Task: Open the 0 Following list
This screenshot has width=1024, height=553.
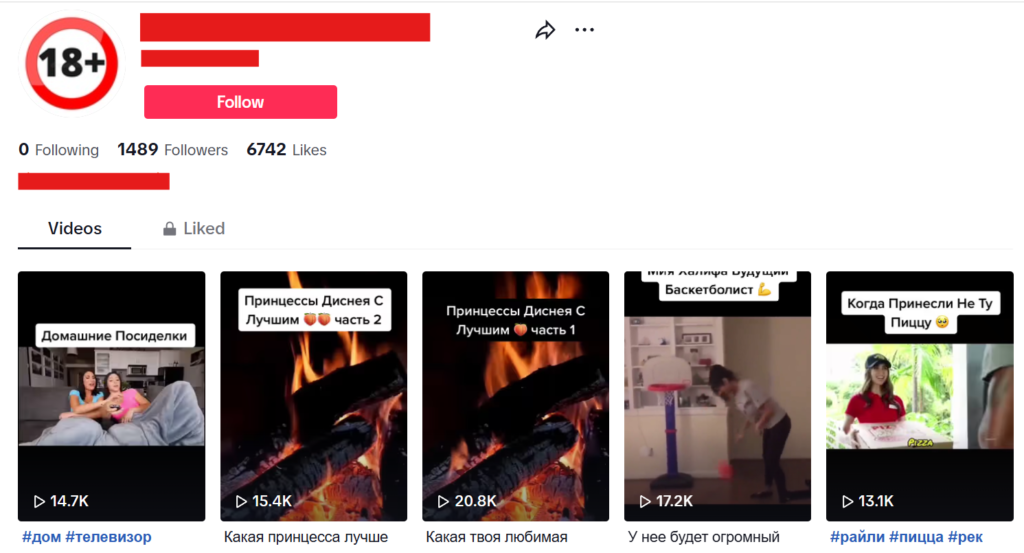Action: 59,150
